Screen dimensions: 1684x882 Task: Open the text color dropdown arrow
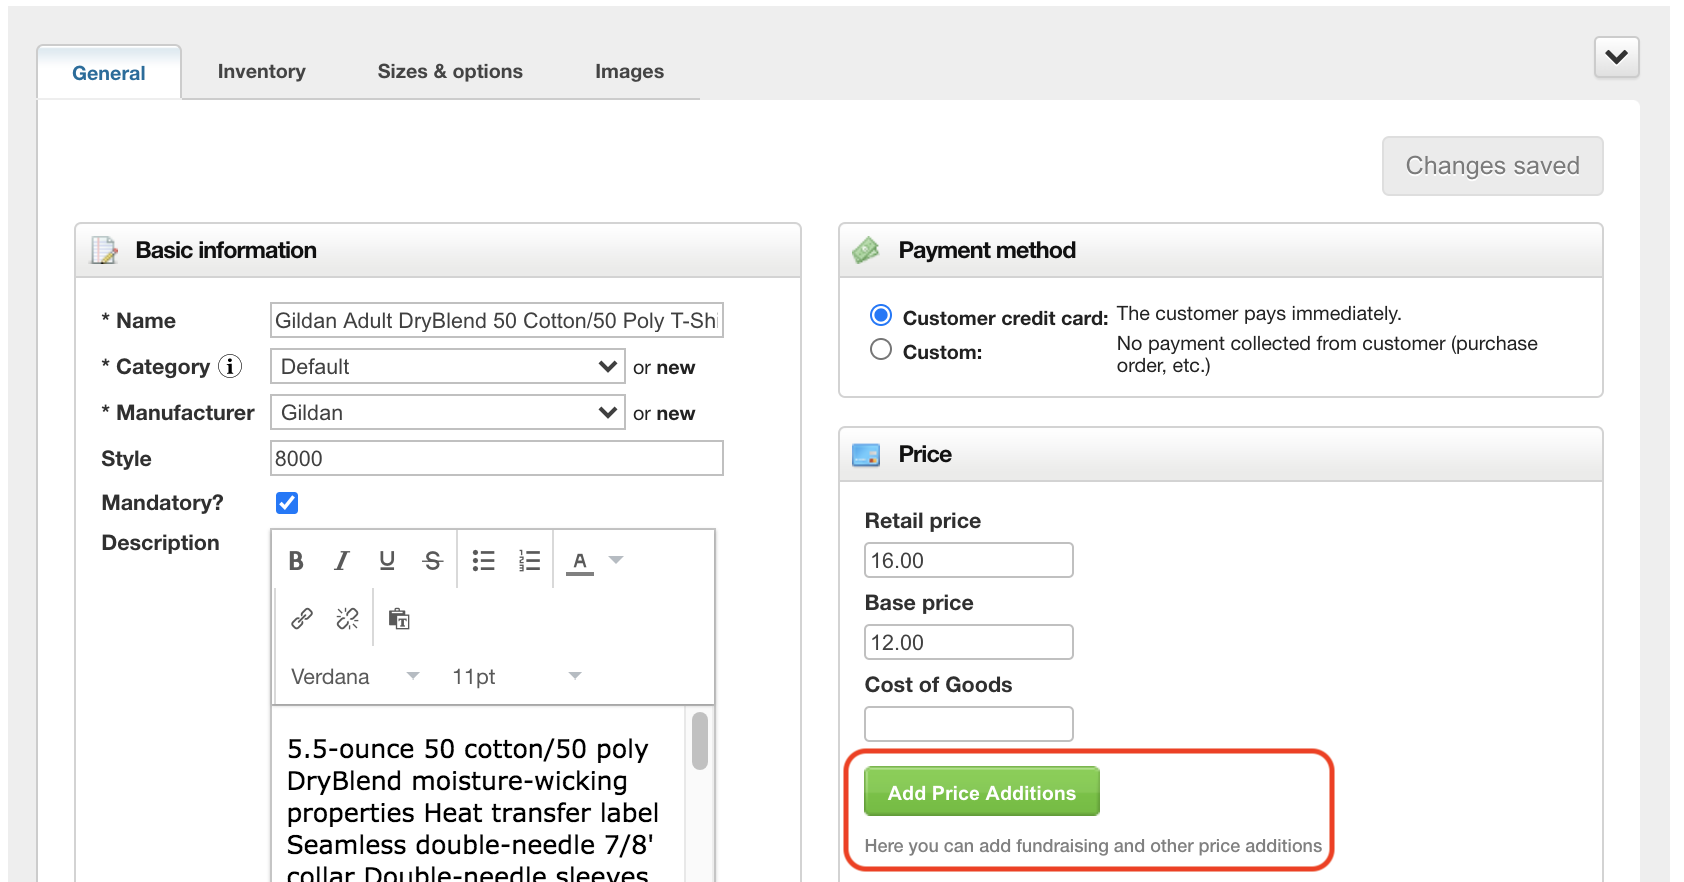pos(616,560)
